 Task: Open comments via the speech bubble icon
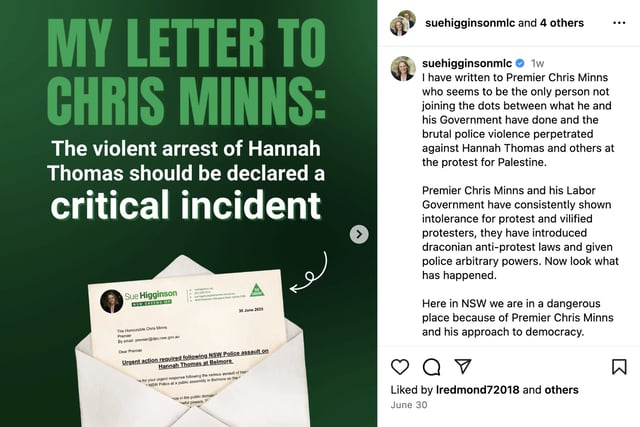pyautogui.click(x=431, y=367)
